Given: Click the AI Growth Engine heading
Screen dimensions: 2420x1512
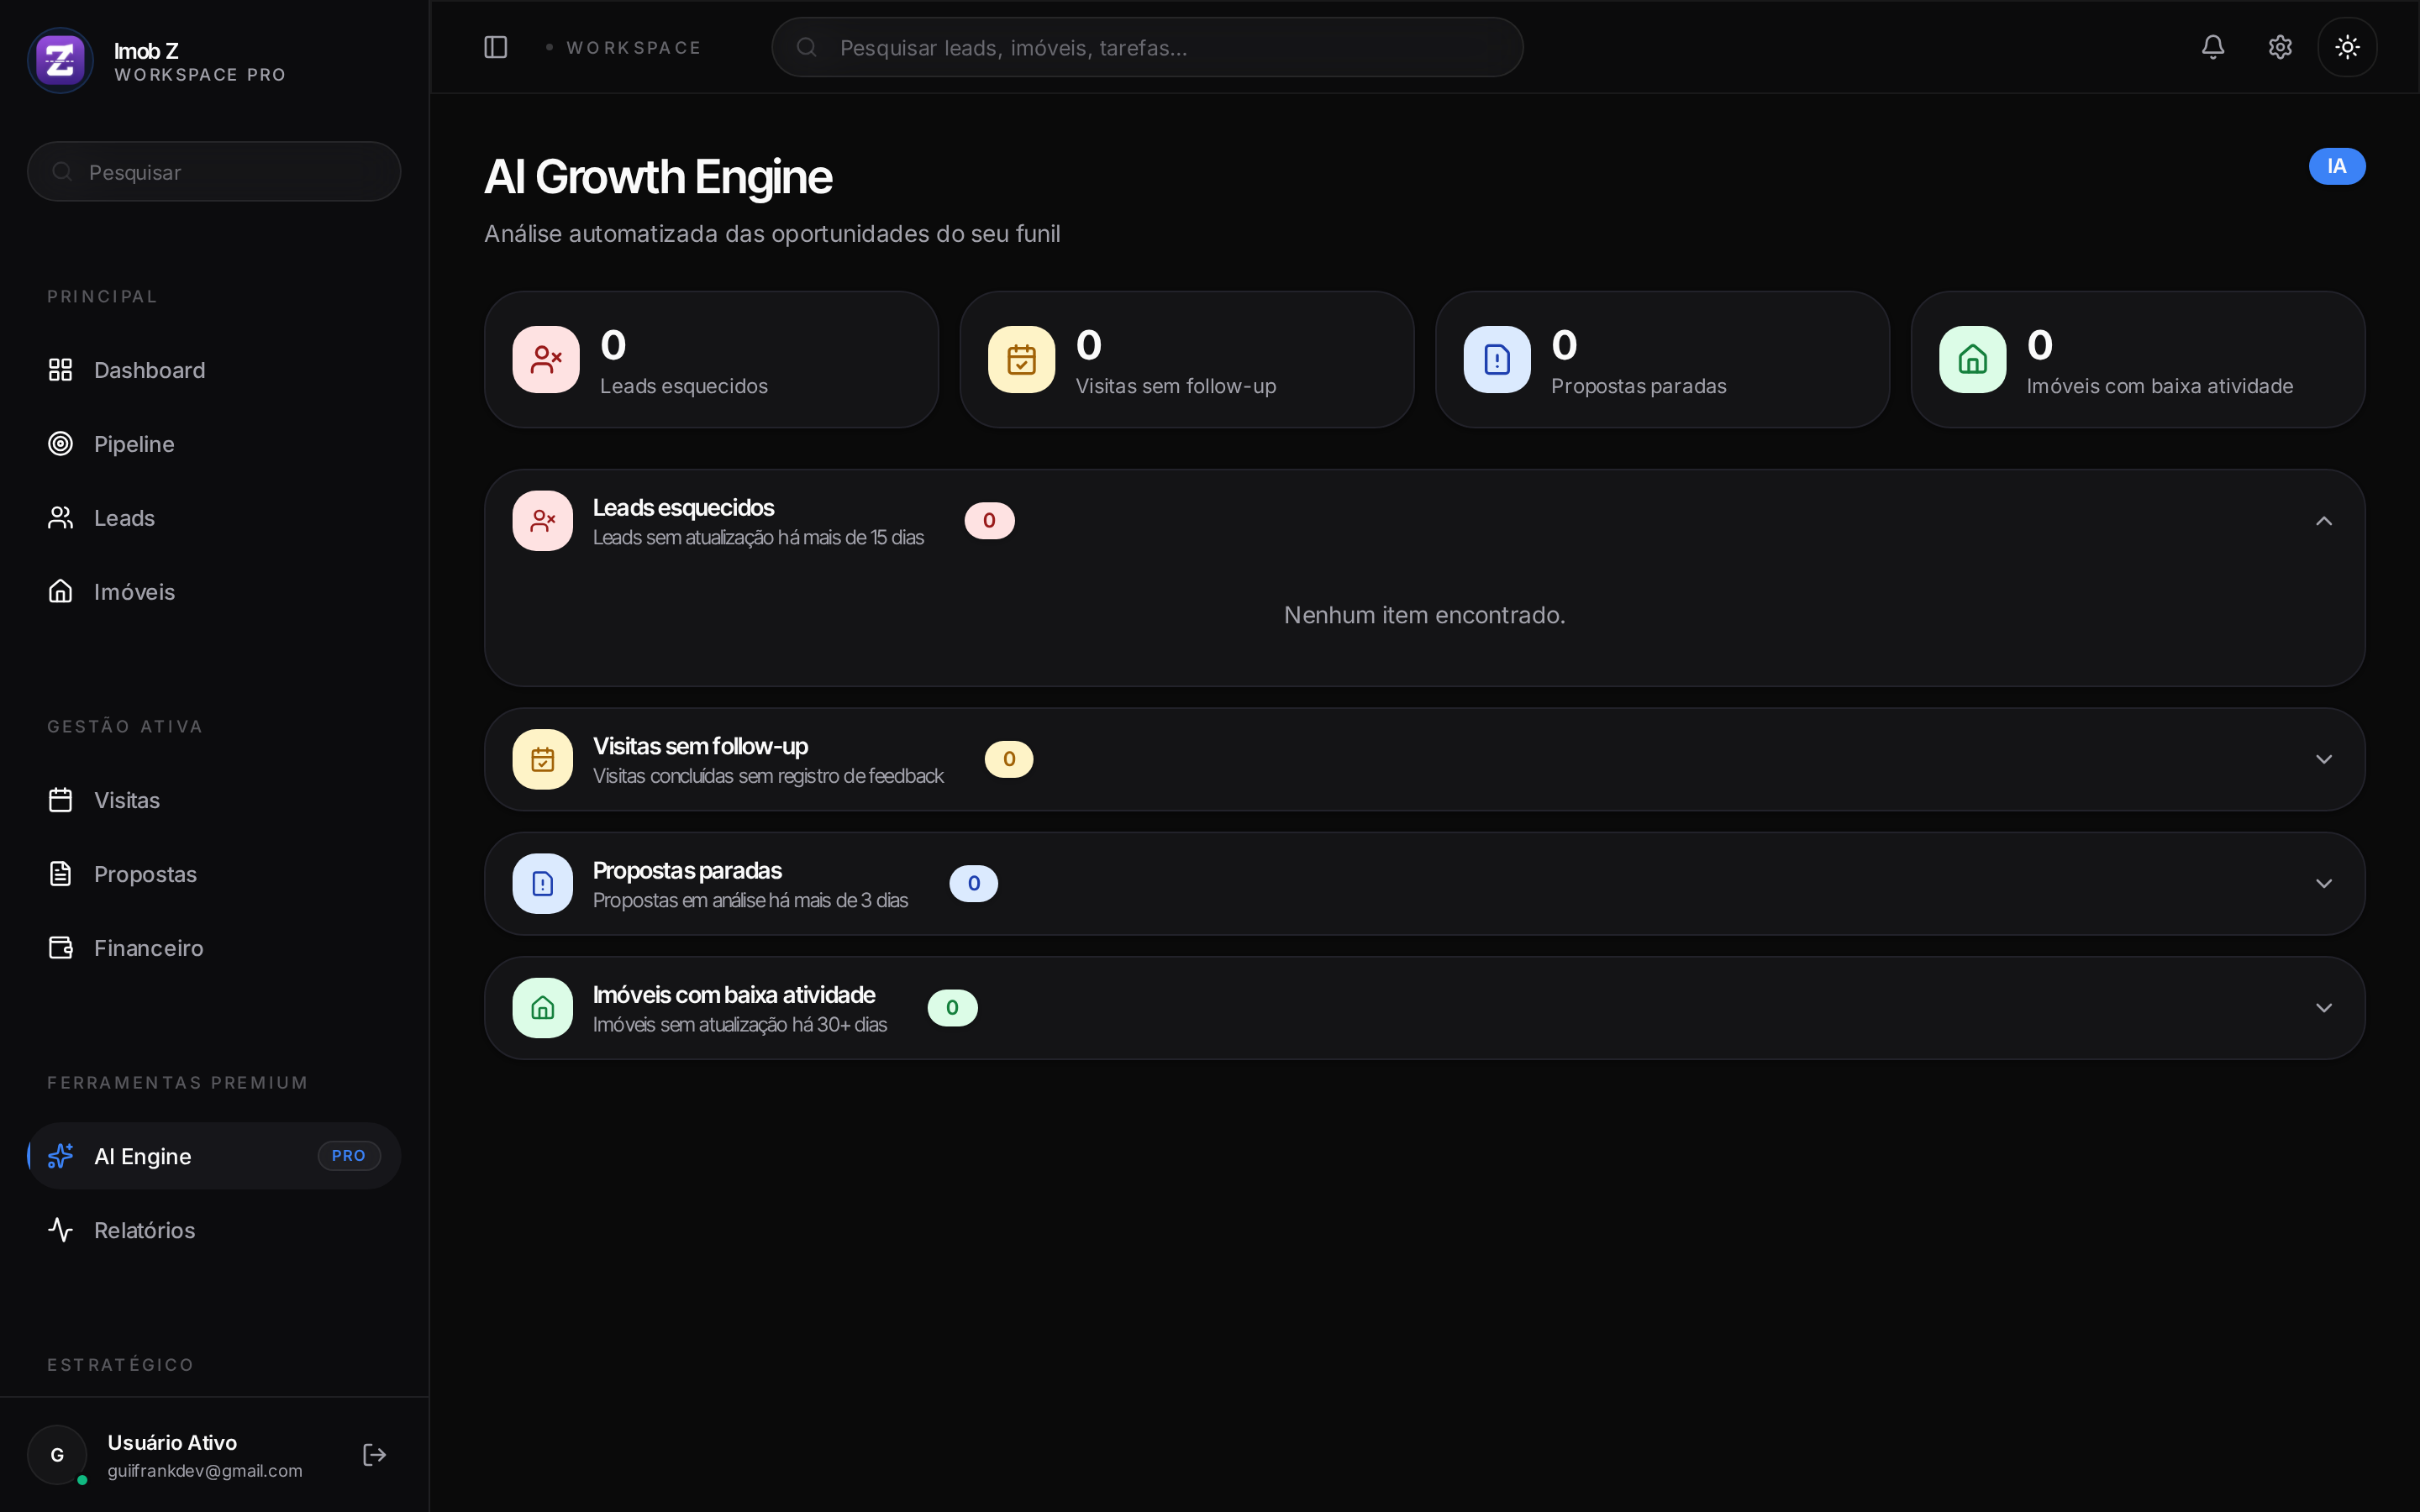Looking at the screenshot, I should [x=658, y=177].
